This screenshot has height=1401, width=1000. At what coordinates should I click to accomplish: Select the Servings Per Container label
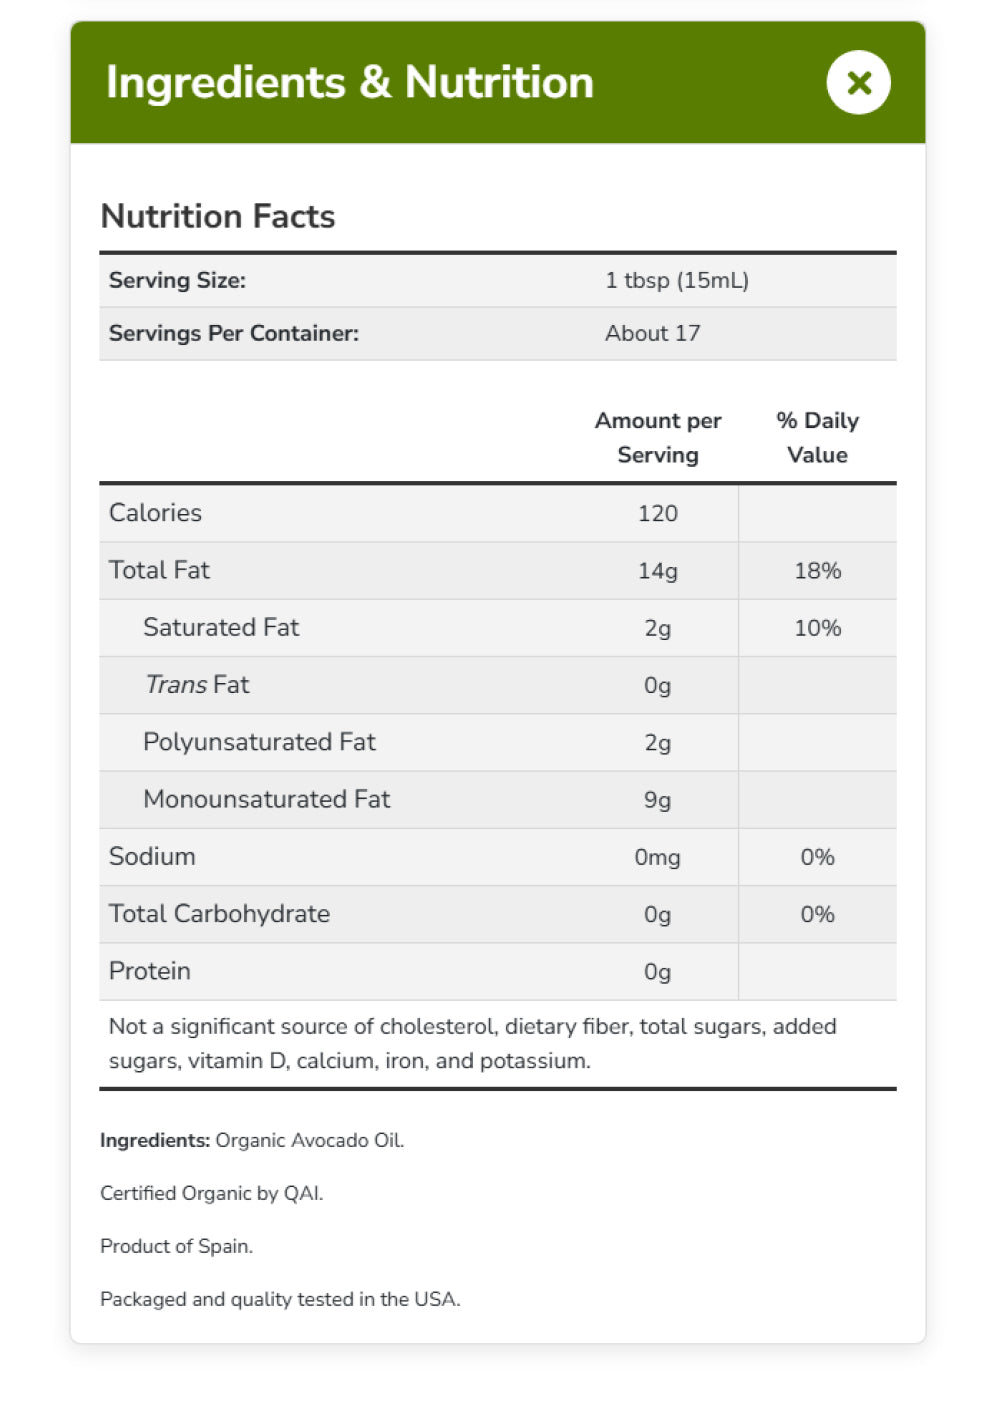tap(233, 333)
